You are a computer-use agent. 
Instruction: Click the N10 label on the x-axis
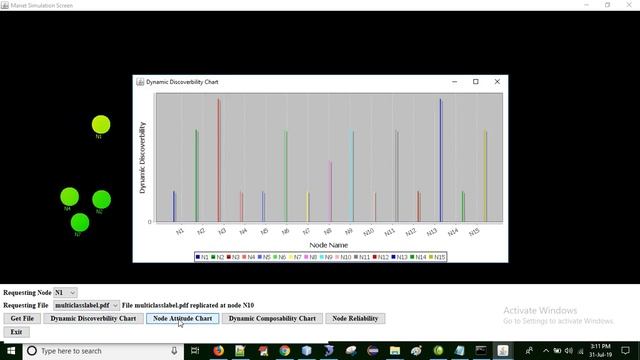click(369, 232)
